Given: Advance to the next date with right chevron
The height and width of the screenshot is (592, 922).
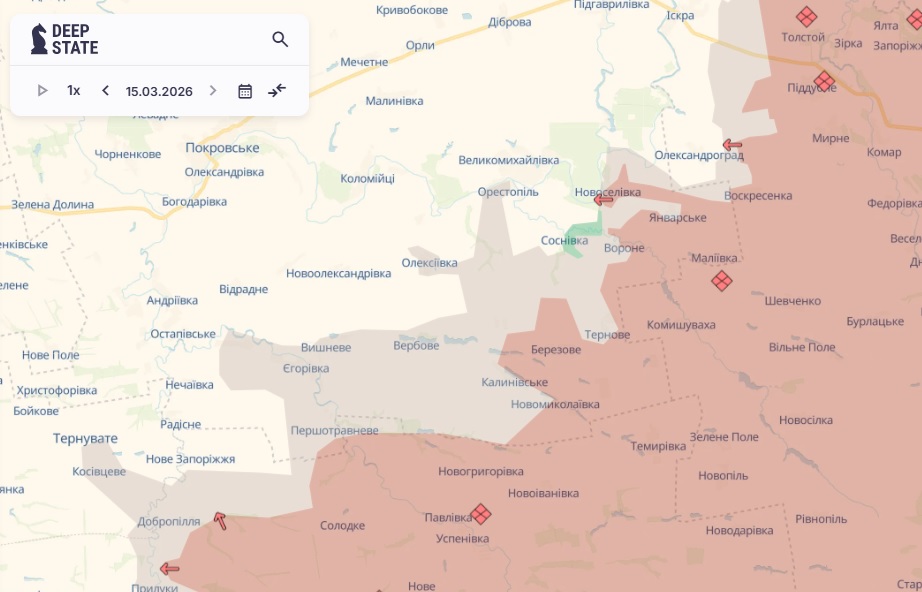Looking at the screenshot, I should tap(213, 90).
